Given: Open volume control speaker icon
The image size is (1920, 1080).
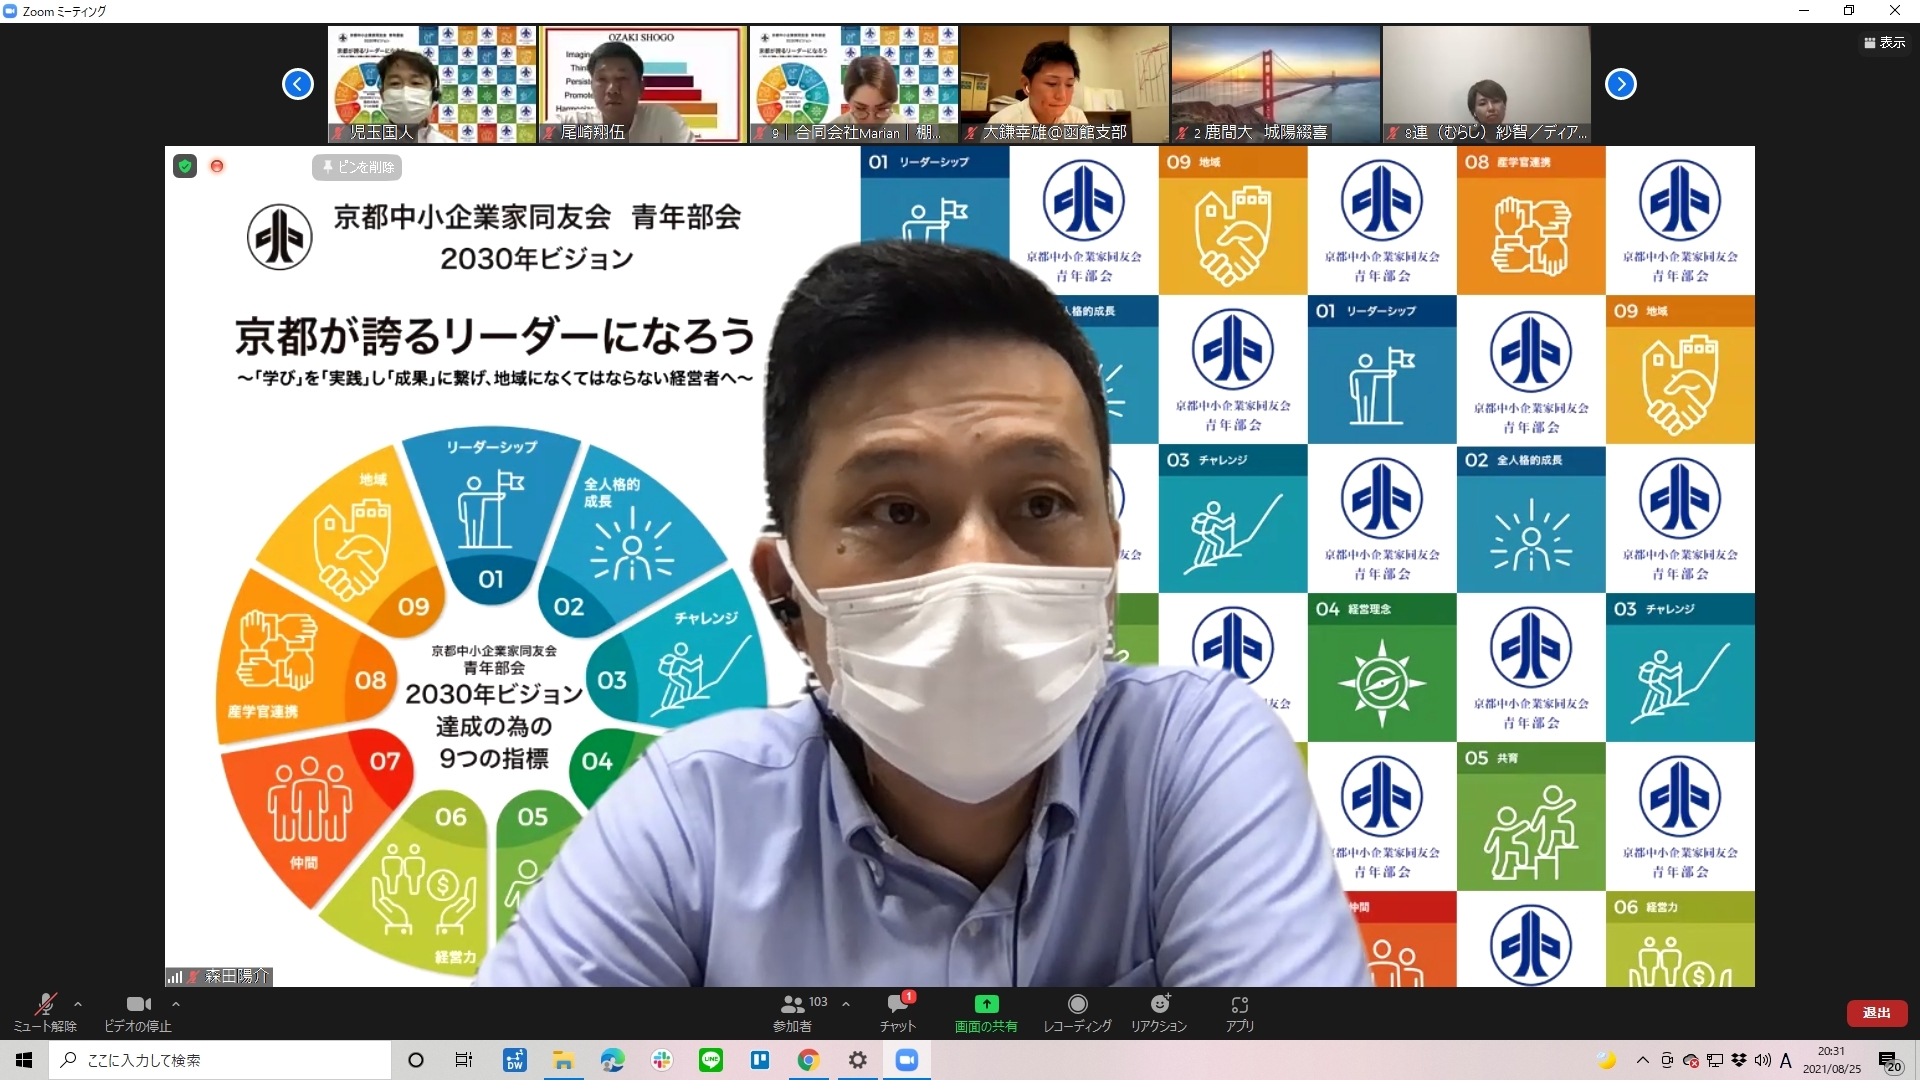Looking at the screenshot, I should [1762, 1060].
